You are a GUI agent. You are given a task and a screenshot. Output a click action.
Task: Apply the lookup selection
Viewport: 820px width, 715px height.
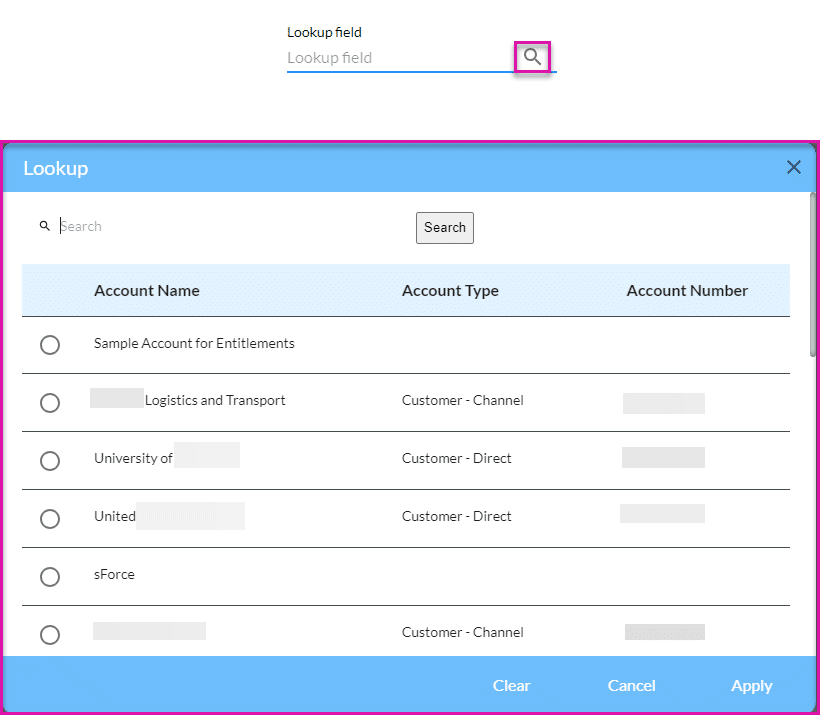[x=751, y=686]
